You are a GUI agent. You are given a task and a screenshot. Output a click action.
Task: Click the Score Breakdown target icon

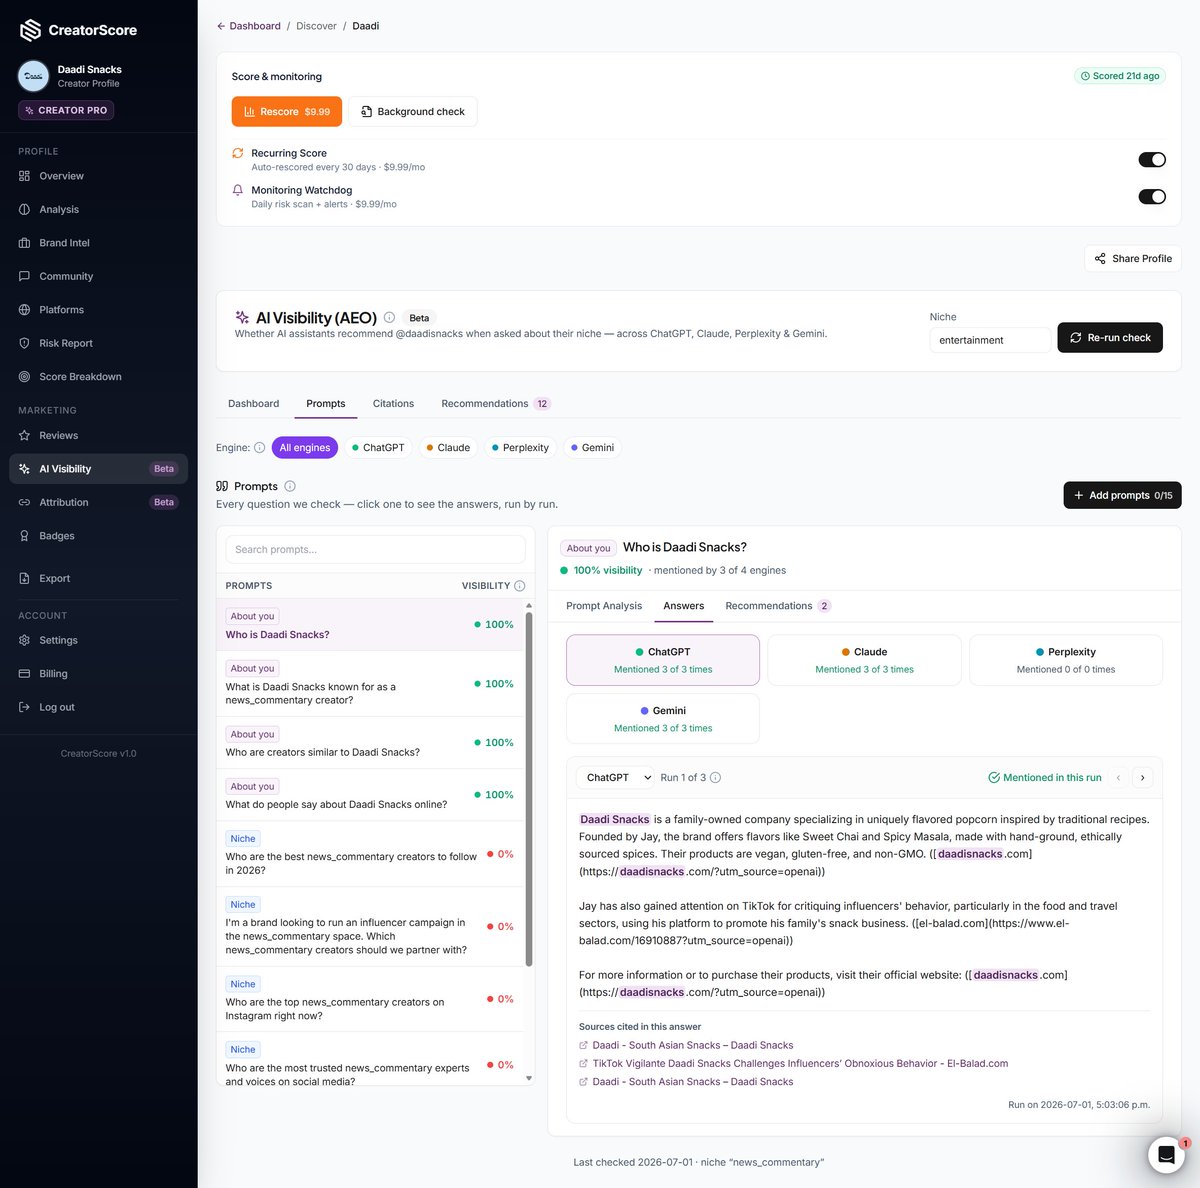pyautogui.click(x=24, y=377)
